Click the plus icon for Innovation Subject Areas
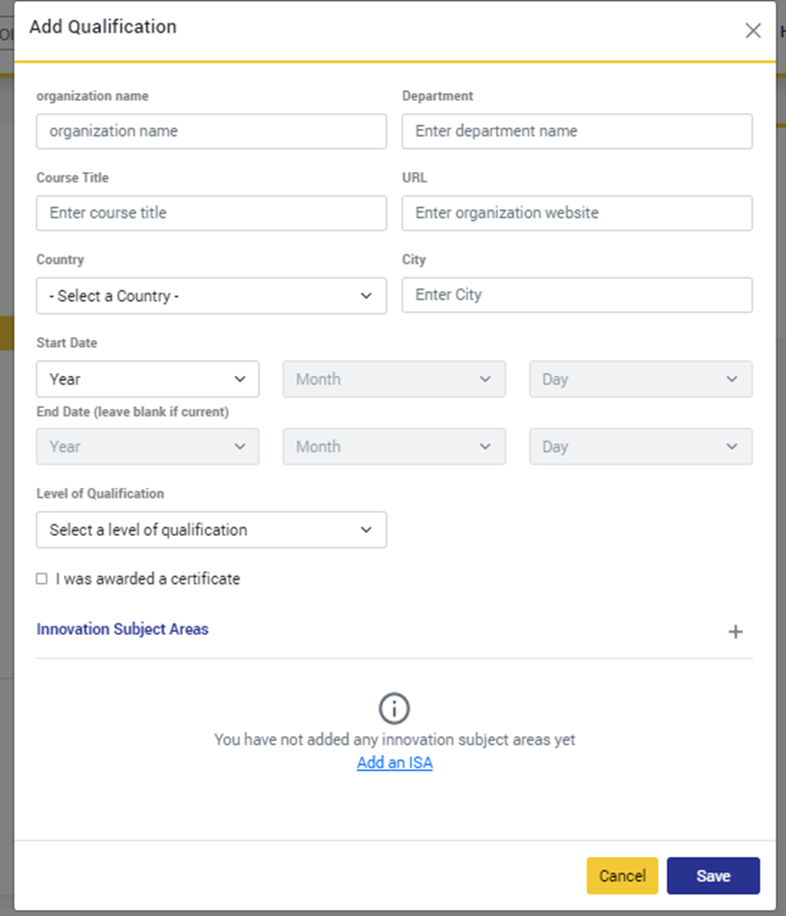This screenshot has width=786, height=916. click(x=735, y=632)
